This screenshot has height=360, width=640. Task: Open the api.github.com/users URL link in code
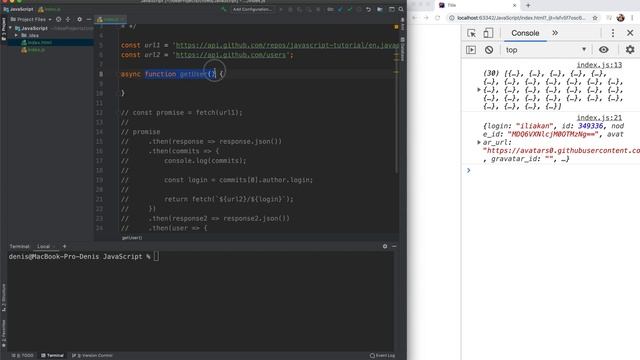point(231,55)
